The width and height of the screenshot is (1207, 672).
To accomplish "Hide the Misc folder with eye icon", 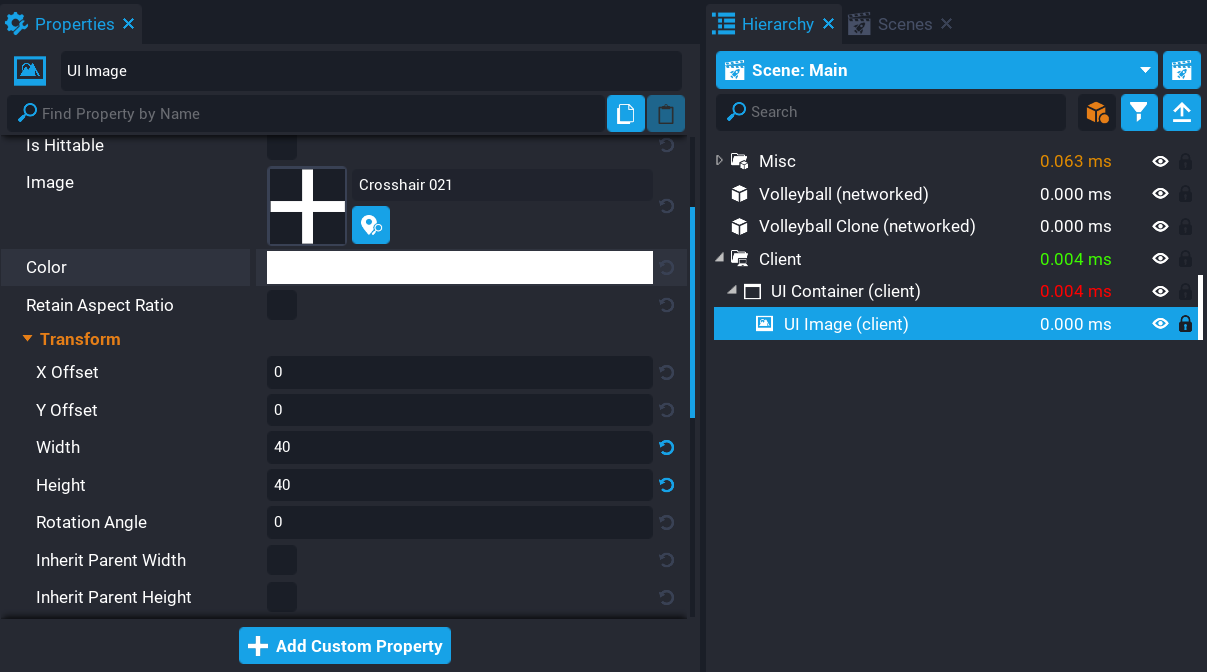I will [x=1160, y=161].
